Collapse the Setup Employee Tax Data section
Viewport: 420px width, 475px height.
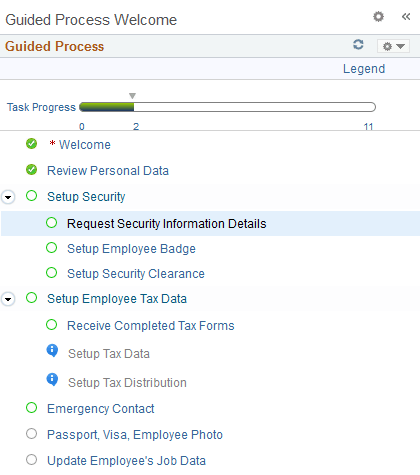8,299
